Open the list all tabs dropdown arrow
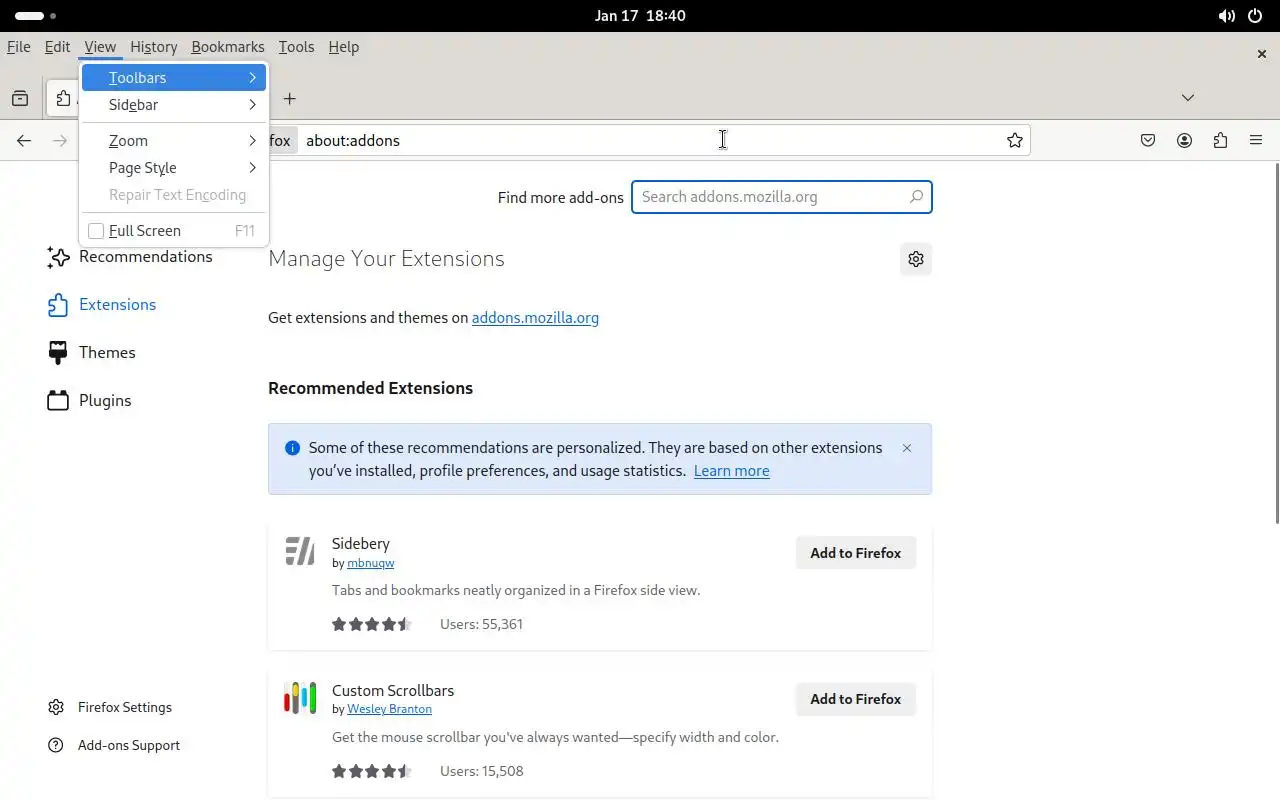 pos(1188,98)
